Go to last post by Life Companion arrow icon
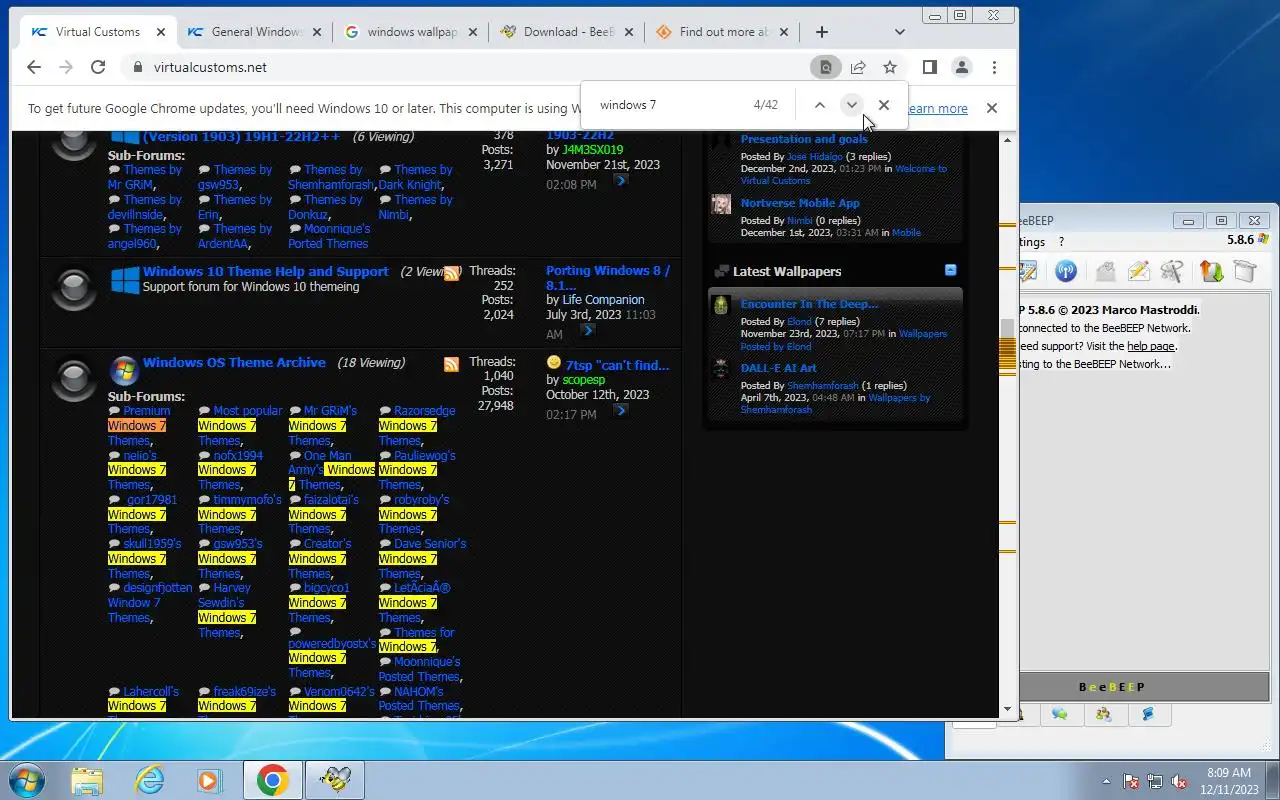Image resolution: width=1280 pixels, height=800 pixels. [587, 330]
